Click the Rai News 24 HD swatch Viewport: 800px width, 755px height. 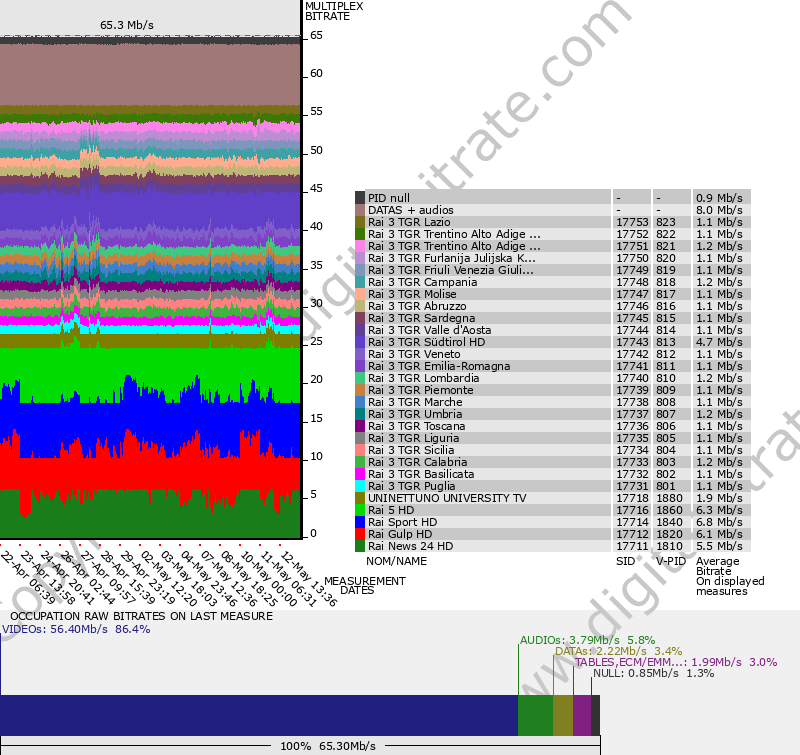(x=360, y=546)
